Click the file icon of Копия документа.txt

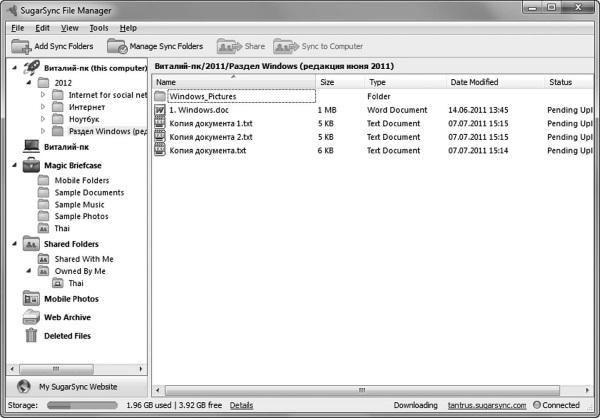160,150
